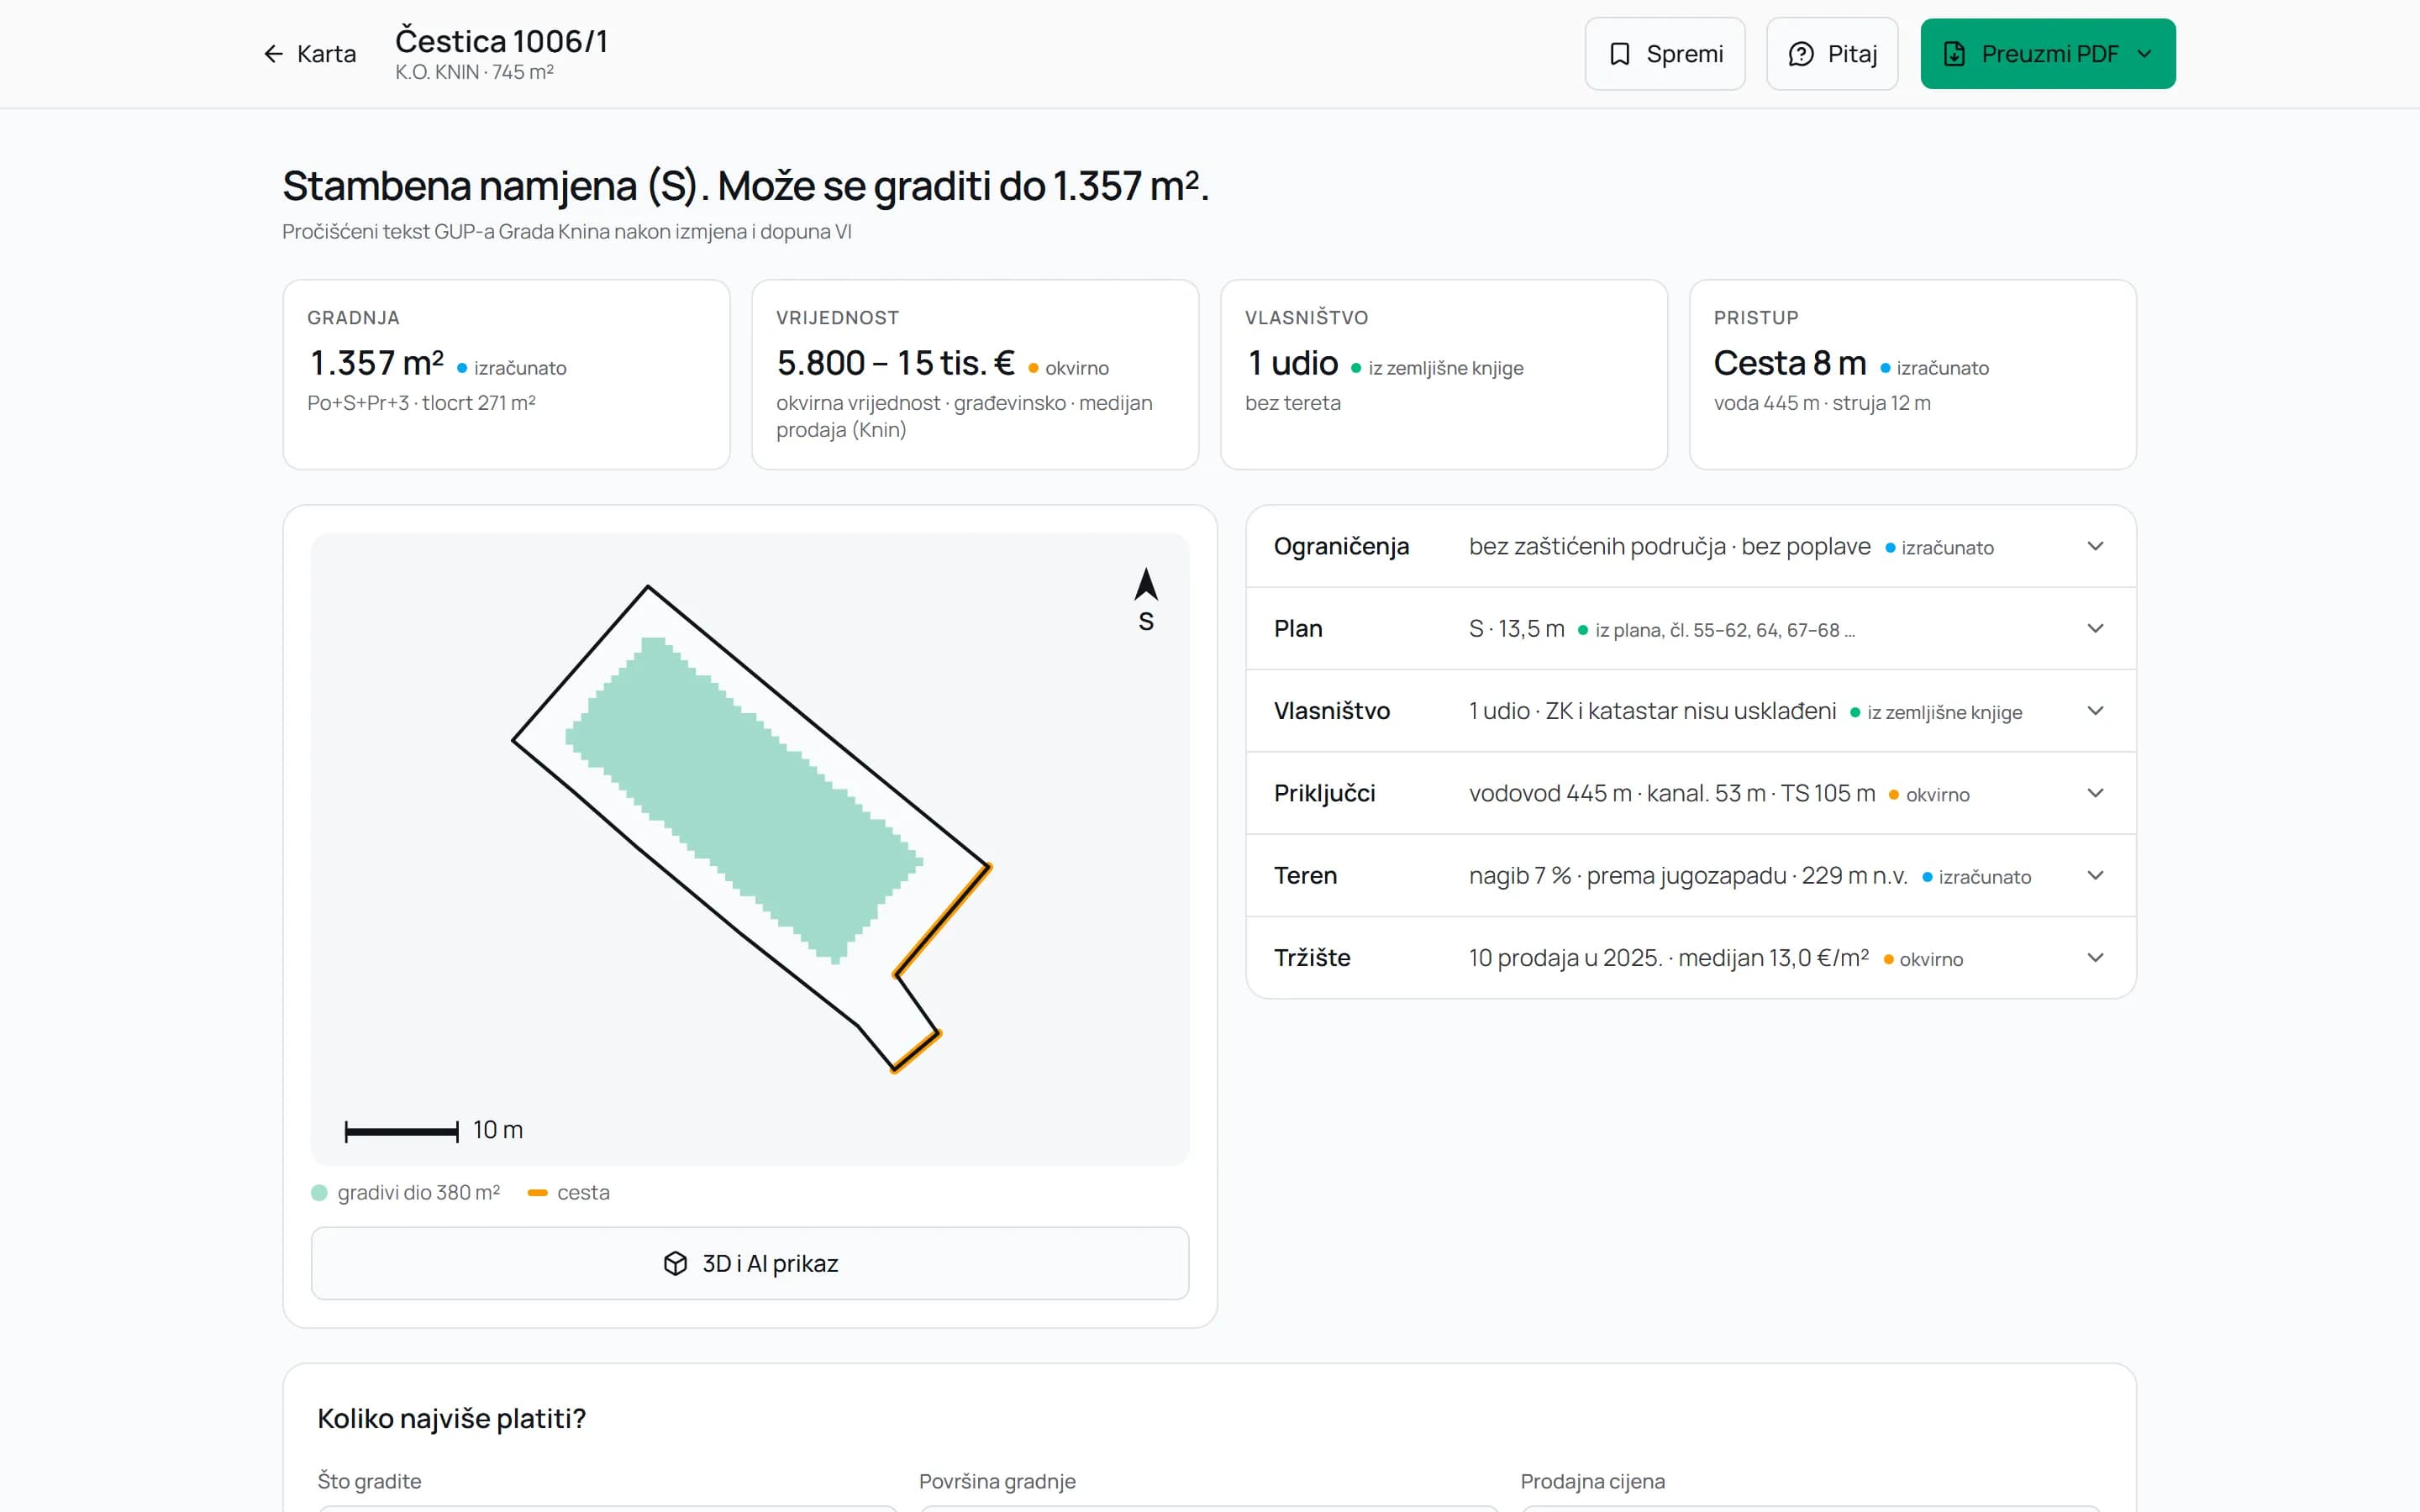The image size is (2420, 1512).
Task: Open the Gradnja summary card
Action: pos(506,374)
